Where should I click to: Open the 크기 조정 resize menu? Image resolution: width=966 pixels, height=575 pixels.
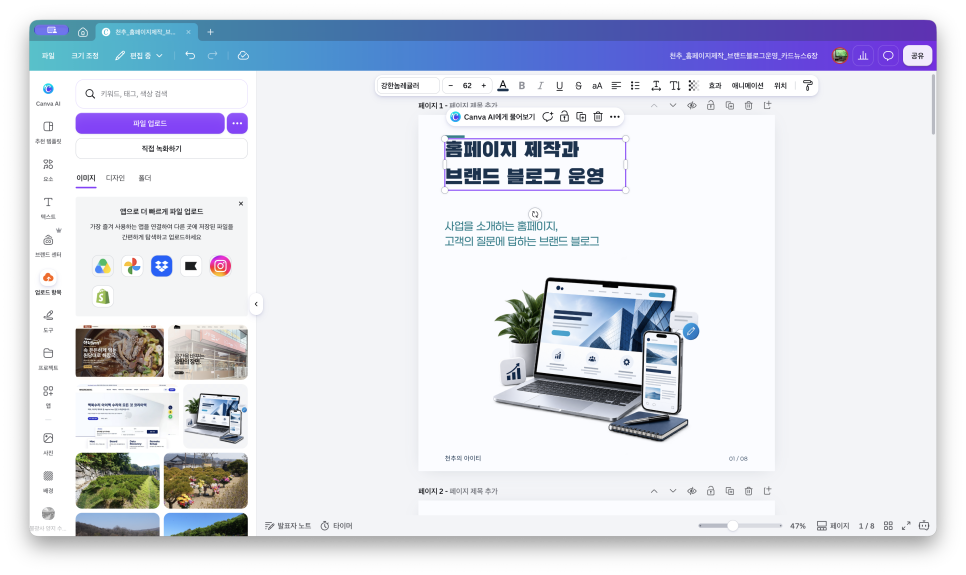pos(85,55)
